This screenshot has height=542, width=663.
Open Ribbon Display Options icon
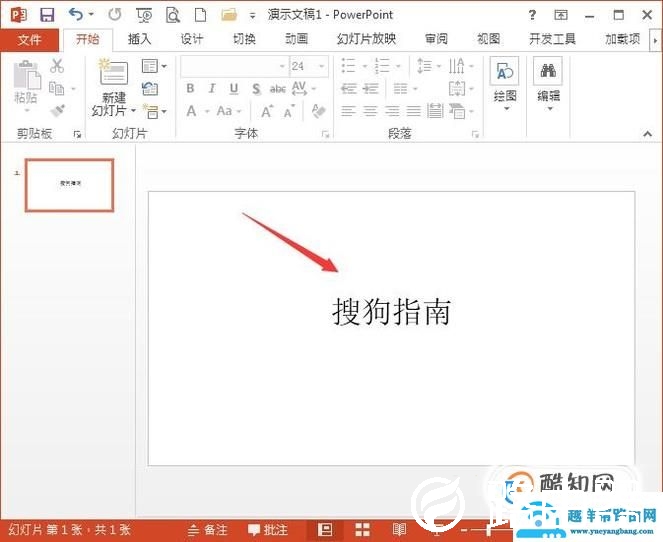click(x=561, y=15)
